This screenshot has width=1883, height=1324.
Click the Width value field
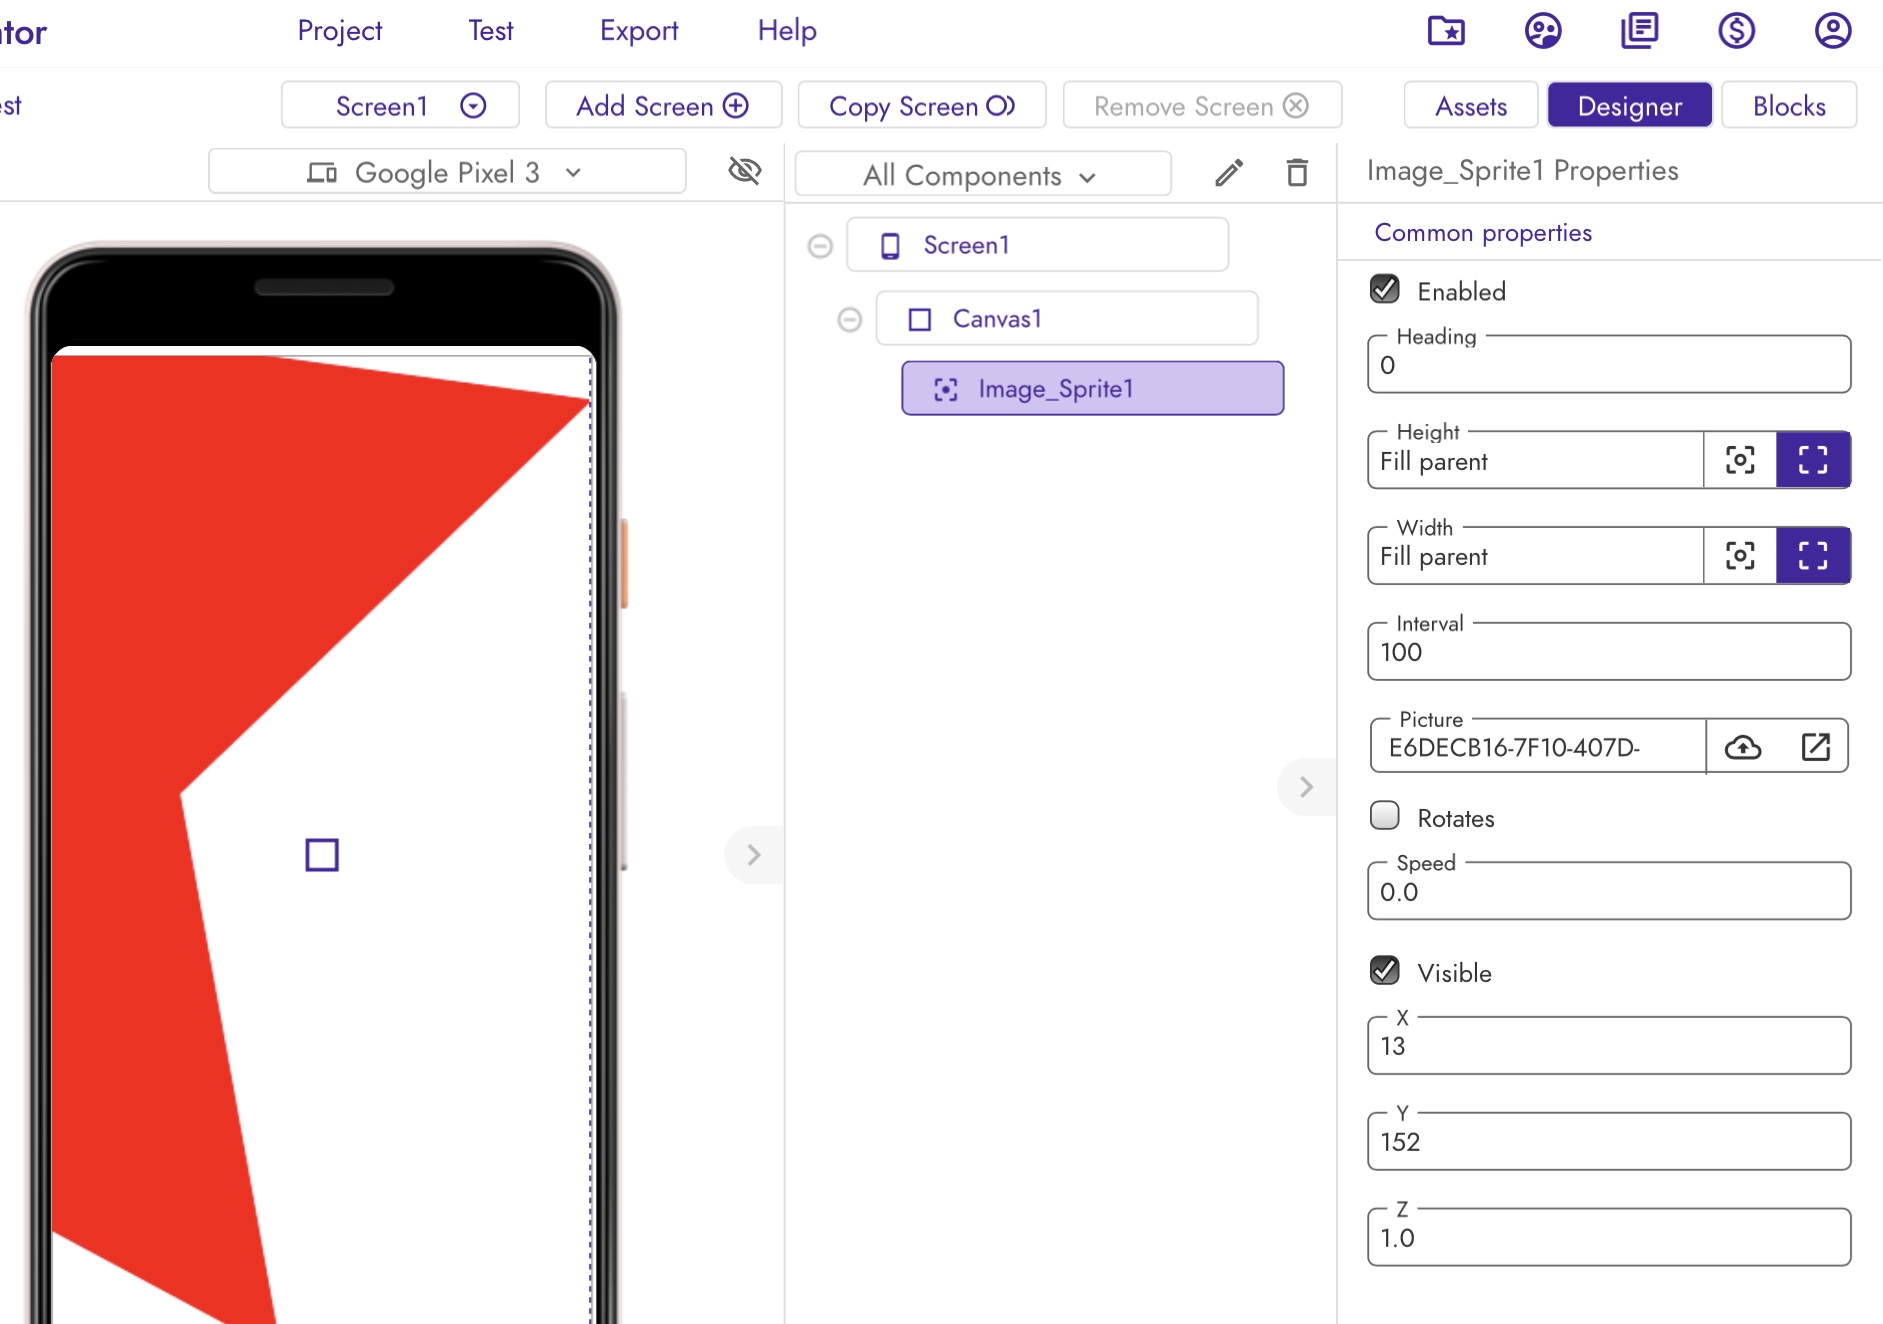(x=1536, y=555)
